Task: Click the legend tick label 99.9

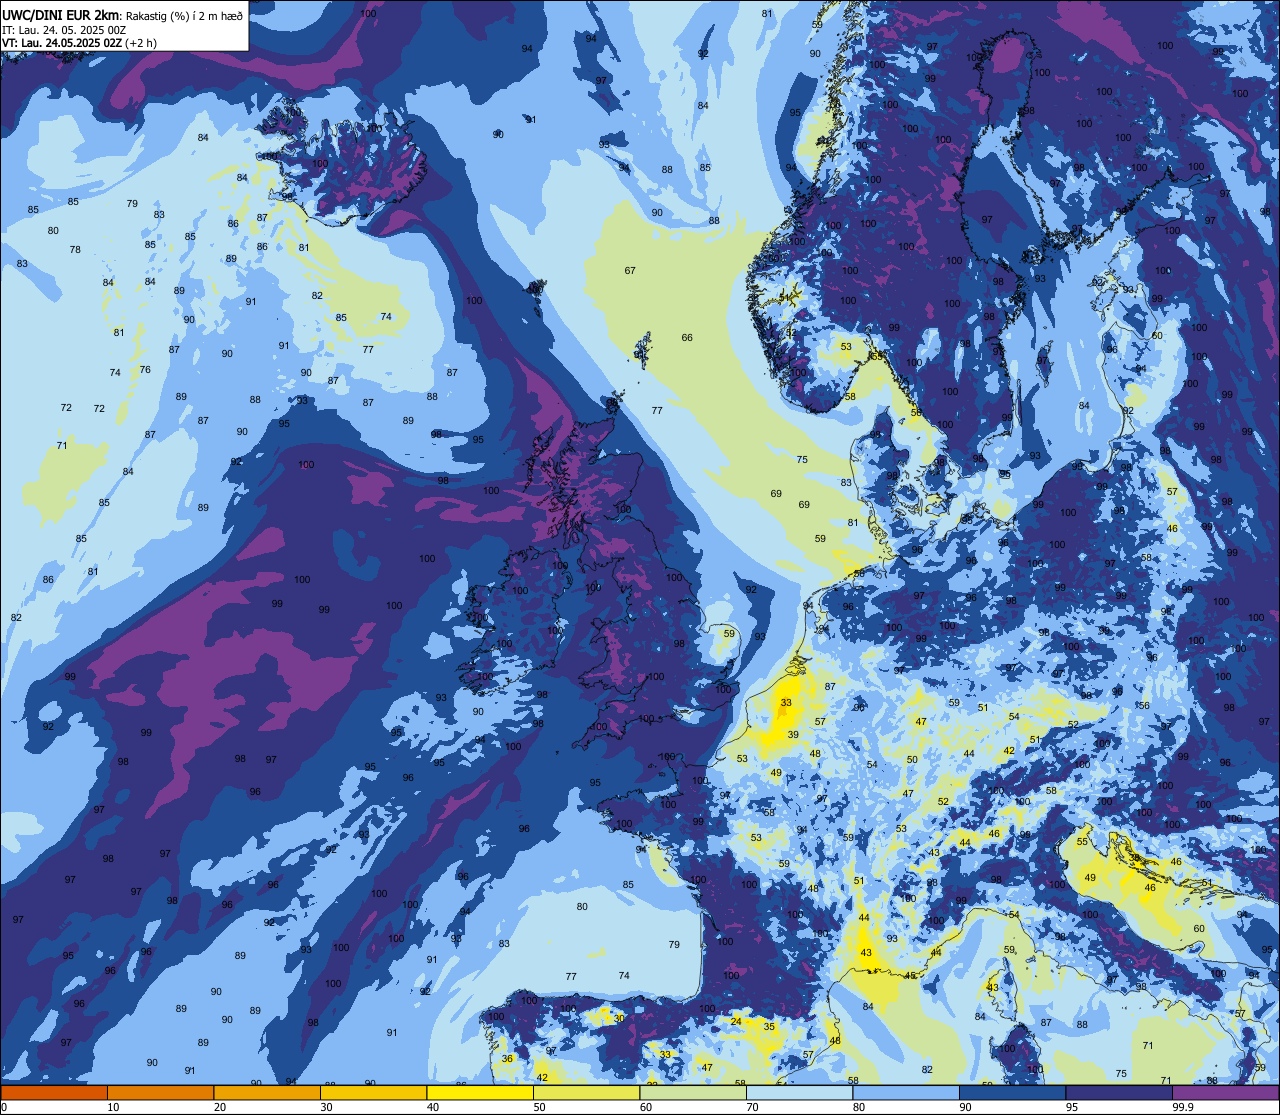Action: point(1183,1107)
